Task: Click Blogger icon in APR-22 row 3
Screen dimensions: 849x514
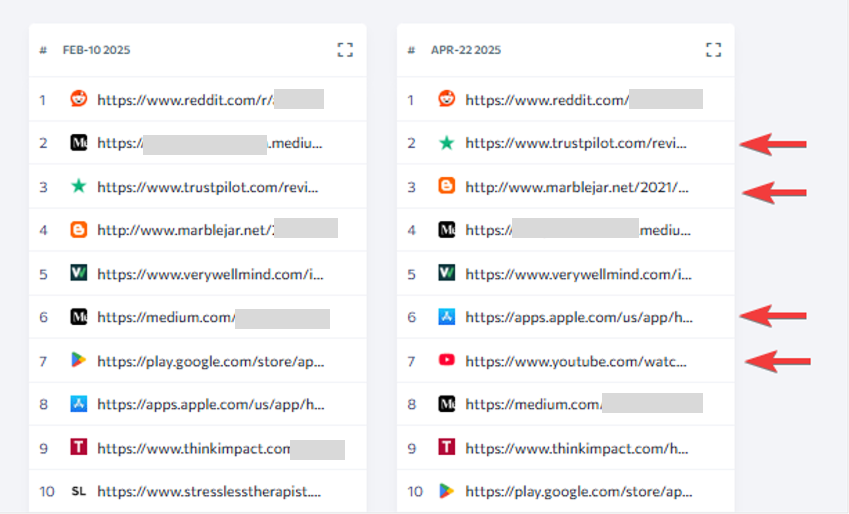Action: point(447,186)
